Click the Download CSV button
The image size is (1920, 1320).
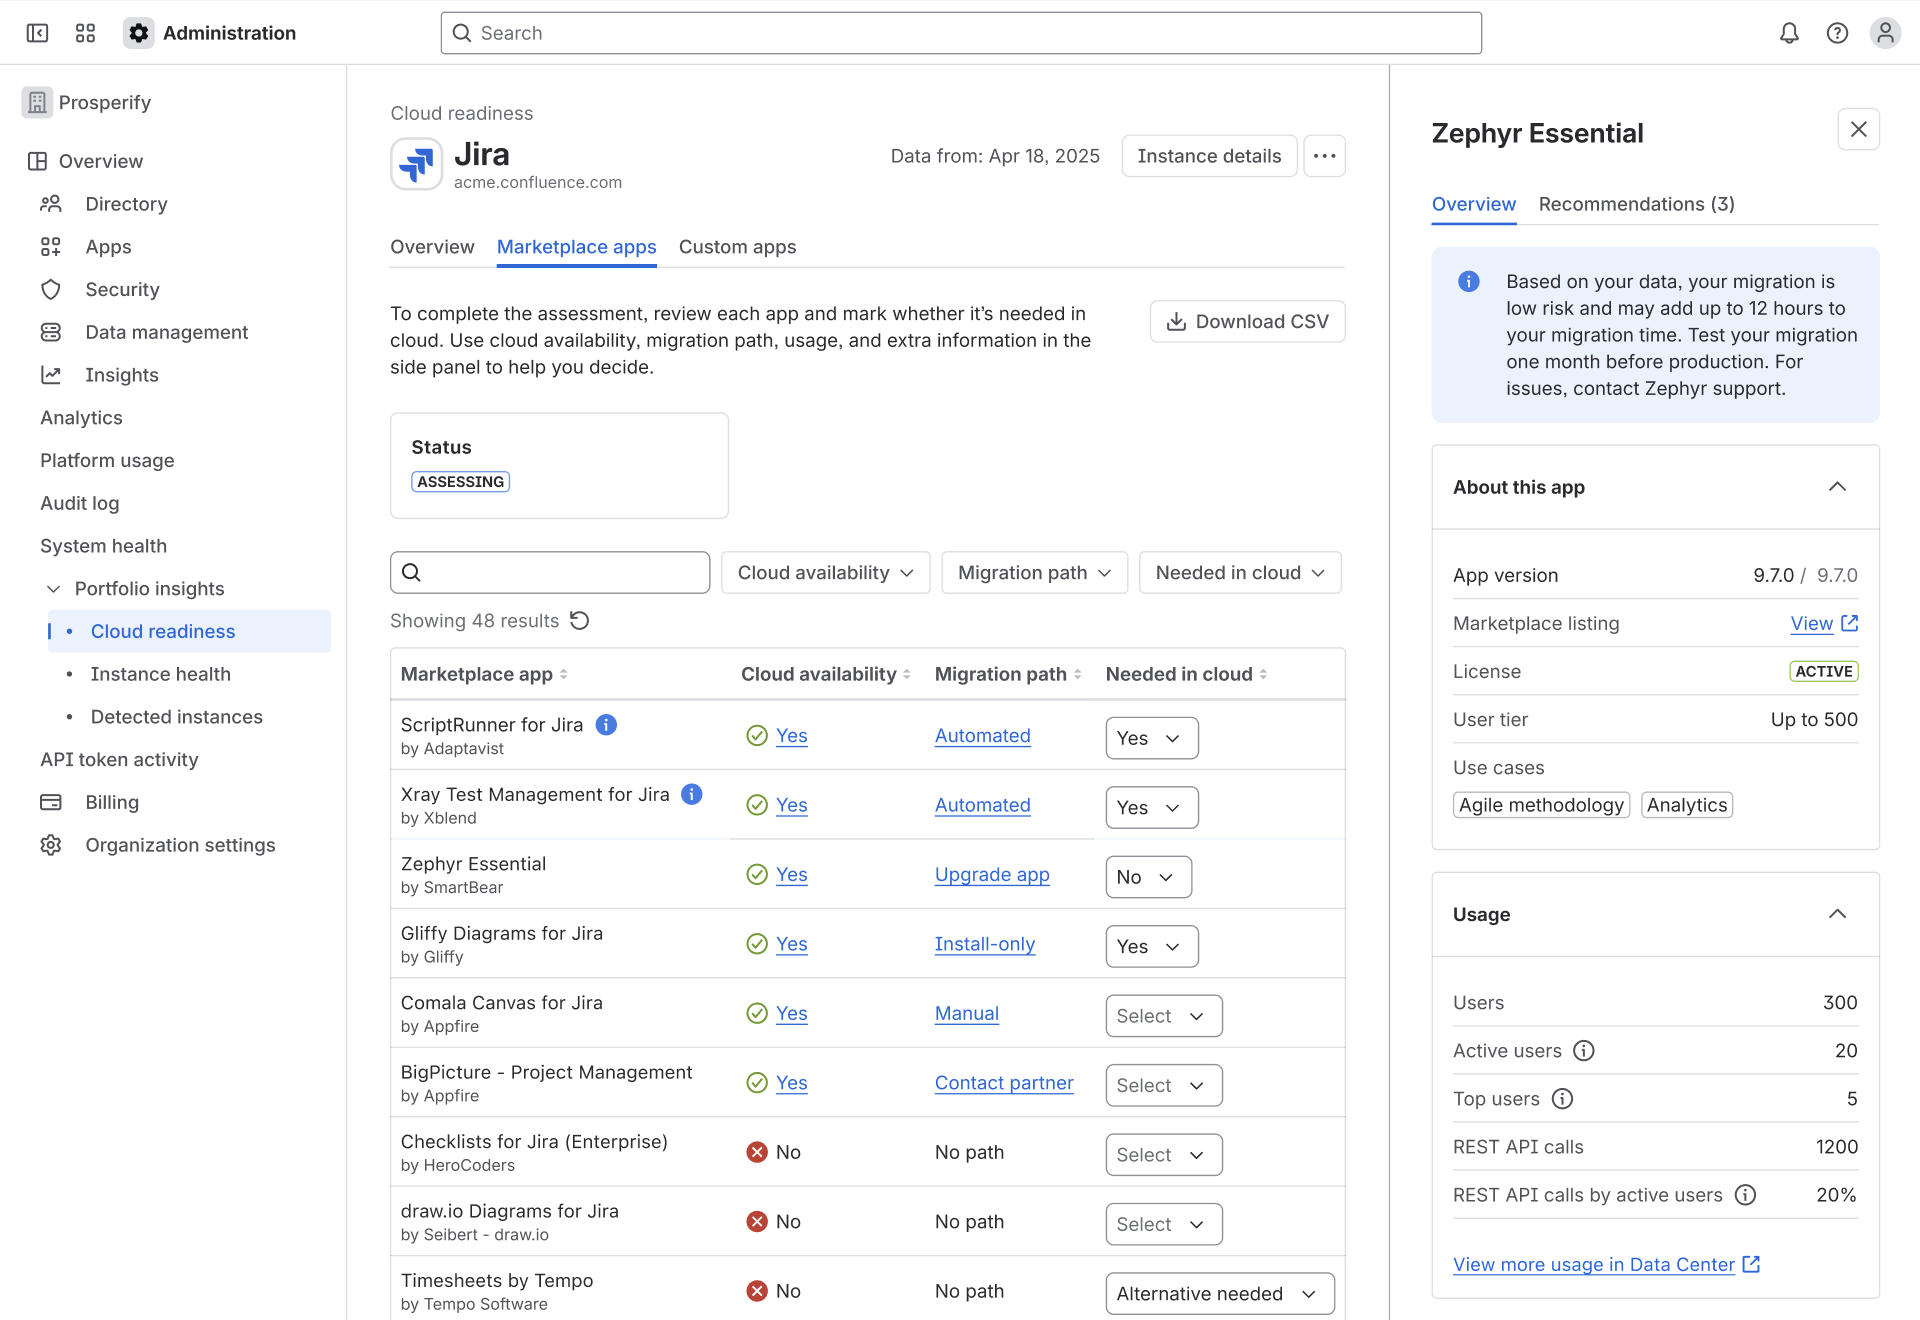[1247, 321]
